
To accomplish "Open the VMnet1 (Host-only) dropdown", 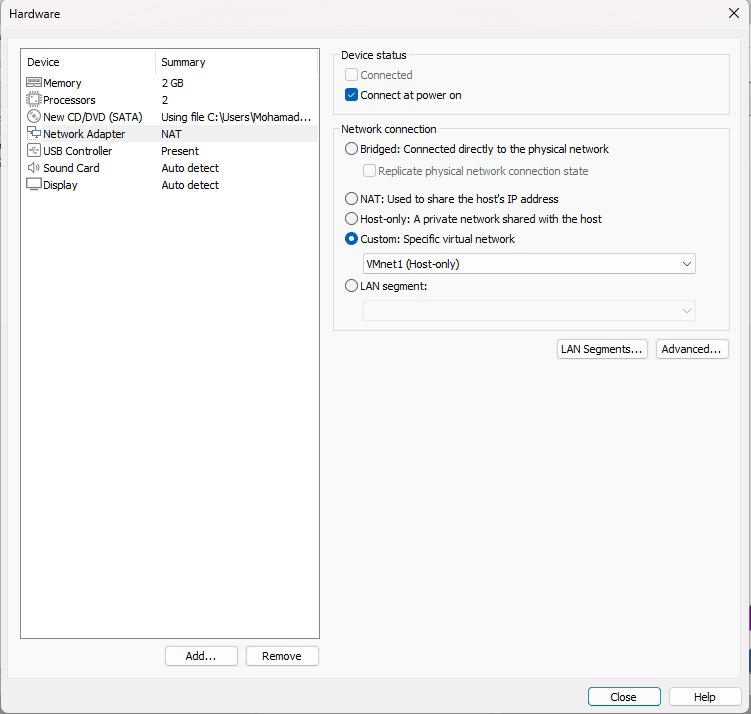I will (529, 264).
